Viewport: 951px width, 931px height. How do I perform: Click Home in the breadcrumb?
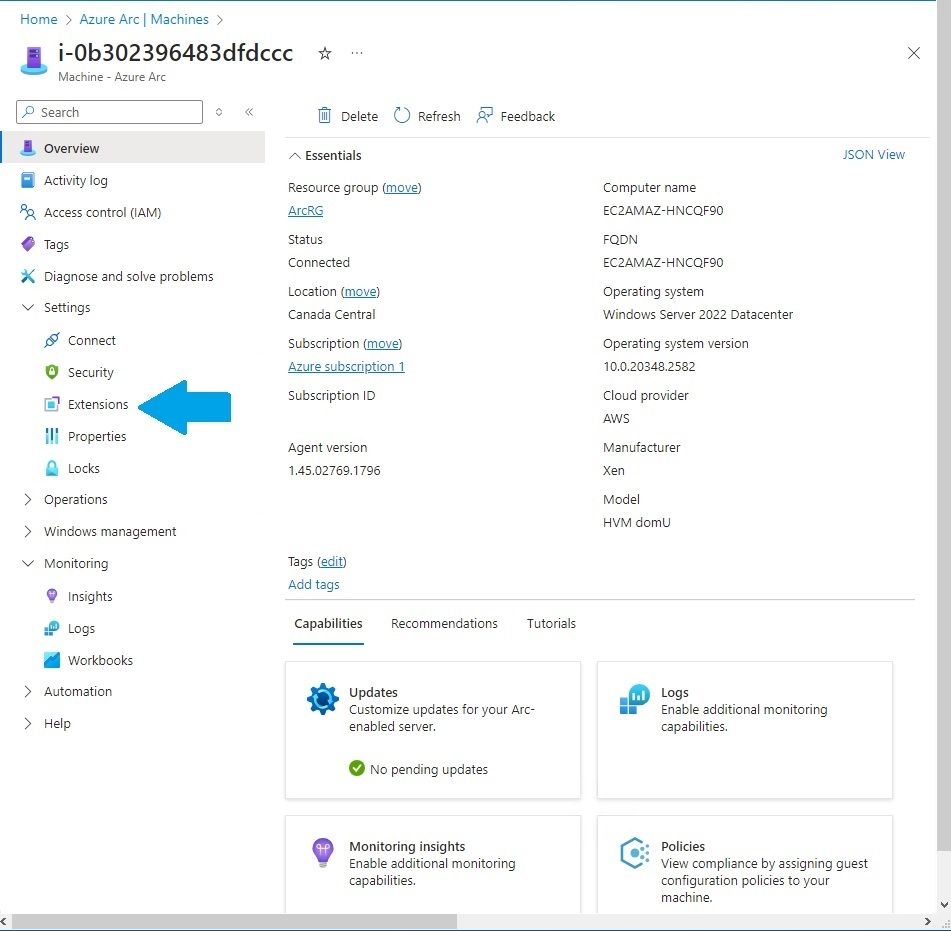click(x=39, y=19)
